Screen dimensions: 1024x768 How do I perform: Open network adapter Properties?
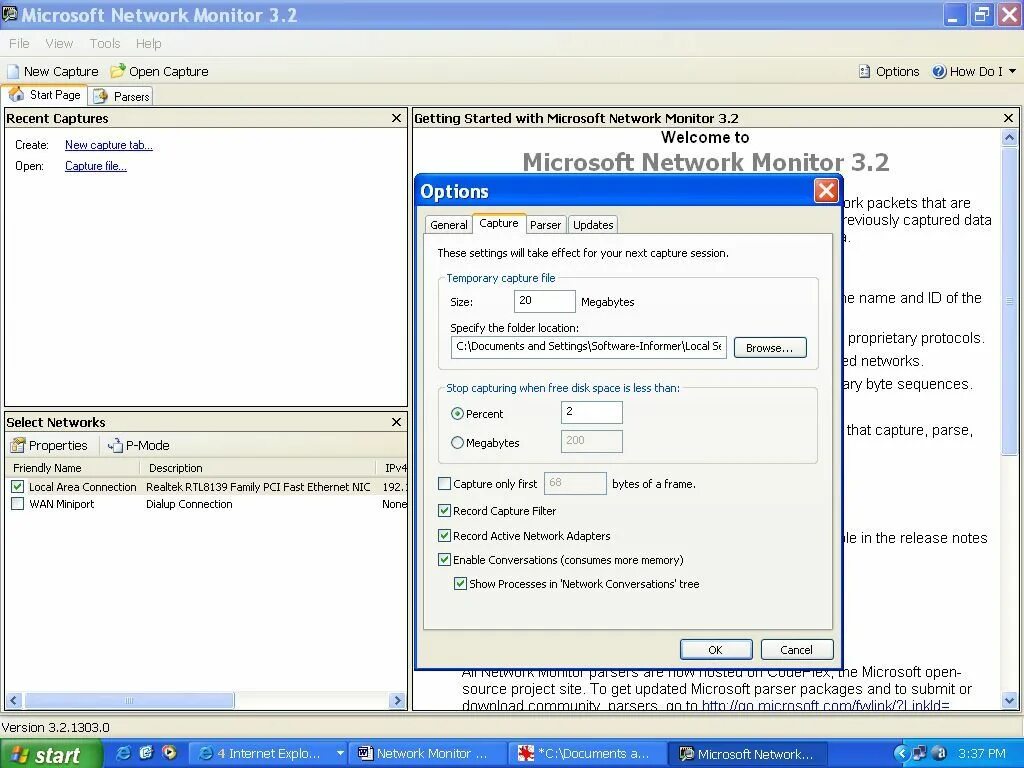pyautogui.click(x=49, y=445)
